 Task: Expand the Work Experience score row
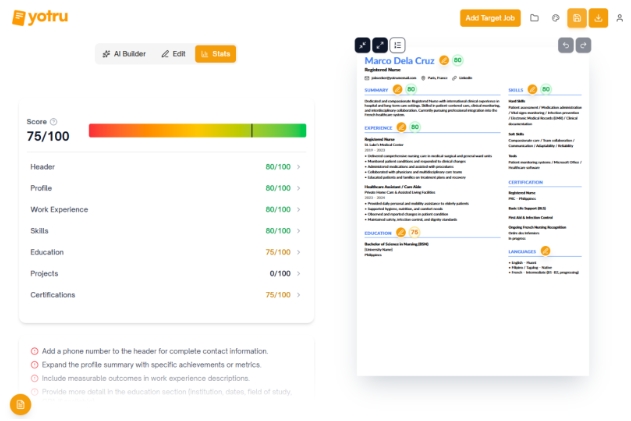(x=165, y=209)
